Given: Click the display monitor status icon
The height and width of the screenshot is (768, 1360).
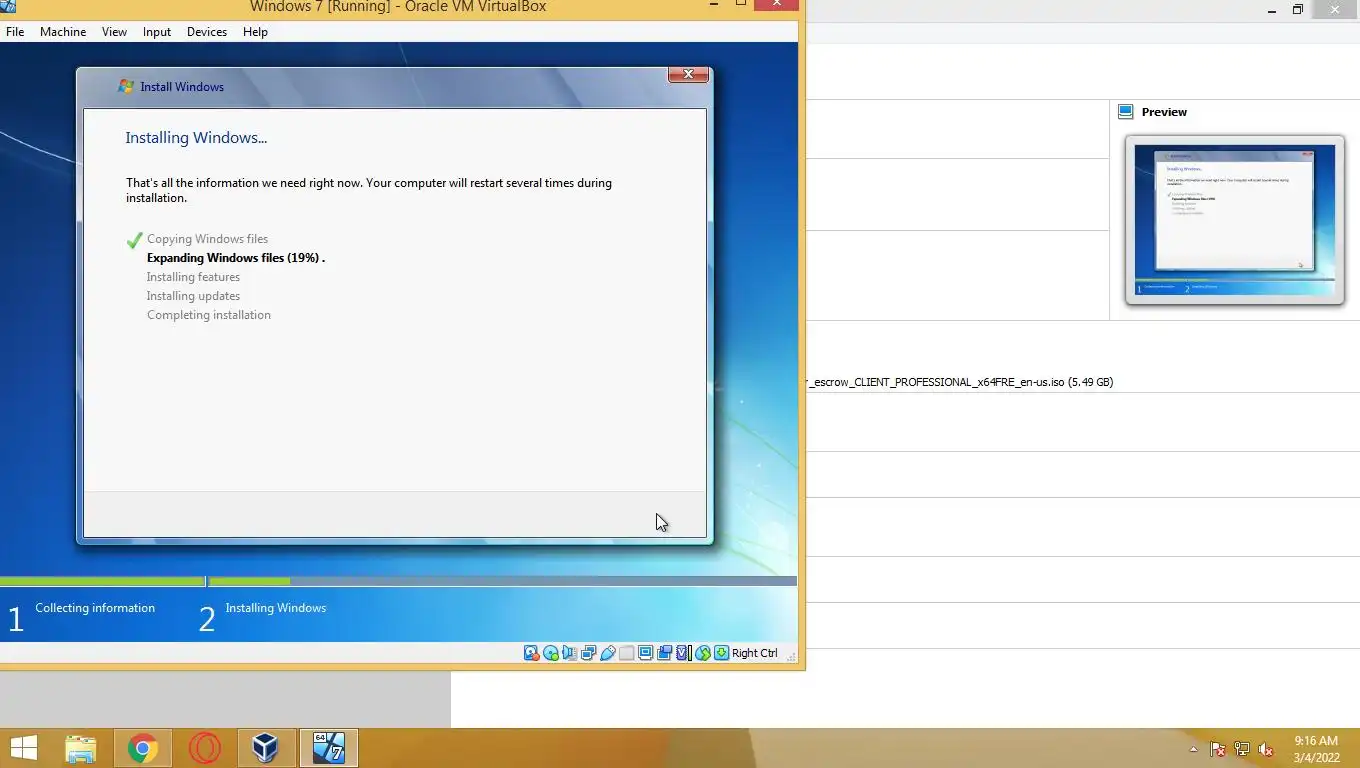Looking at the screenshot, I should pyautogui.click(x=645, y=653).
